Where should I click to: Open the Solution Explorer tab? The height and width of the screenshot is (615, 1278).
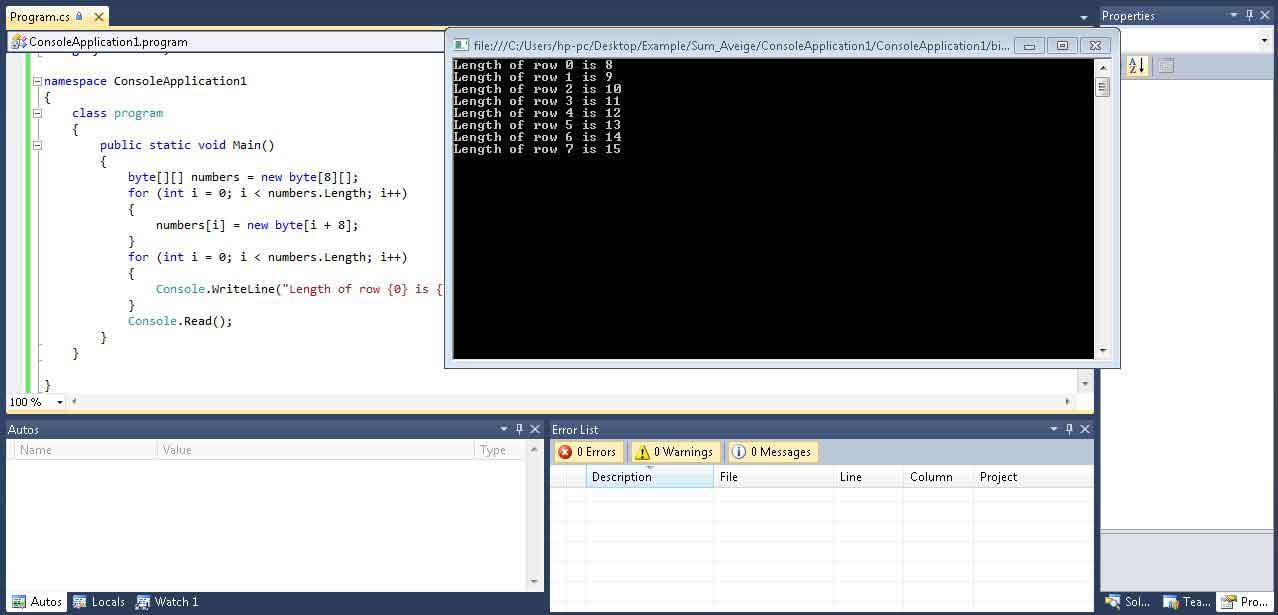pos(1127,602)
